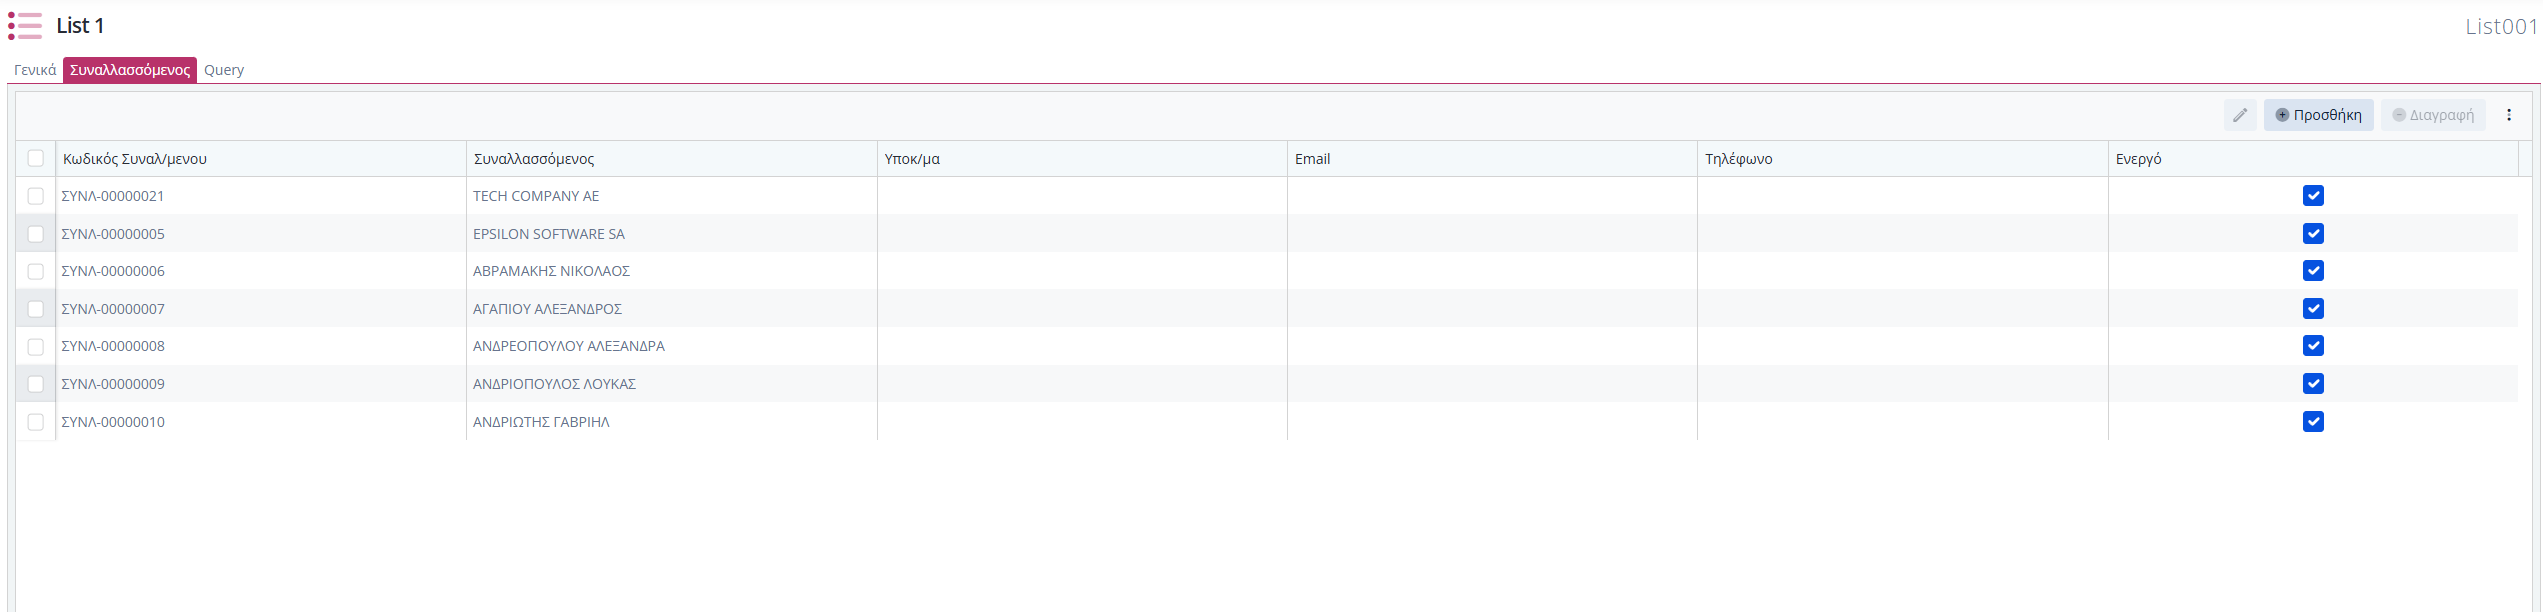Switch to the Γενικά tab
The height and width of the screenshot is (612, 2543).
(35, 70)
